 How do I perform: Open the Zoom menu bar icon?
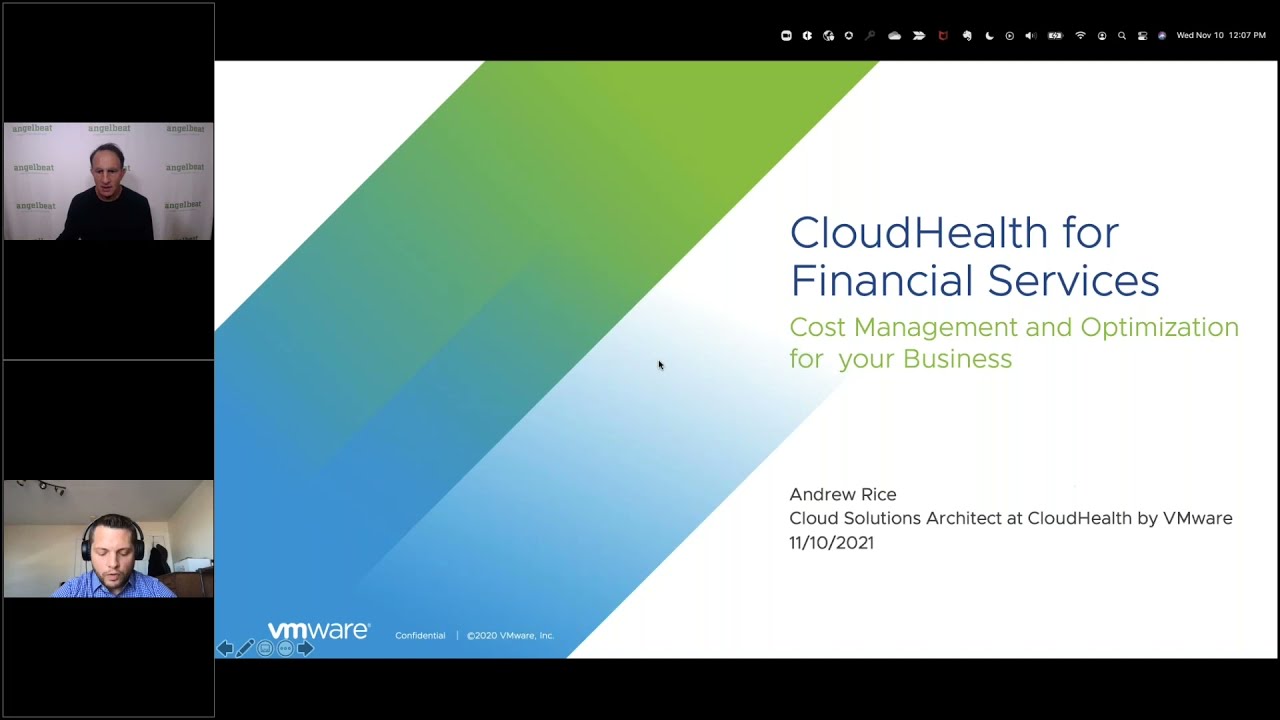point(786,36)
